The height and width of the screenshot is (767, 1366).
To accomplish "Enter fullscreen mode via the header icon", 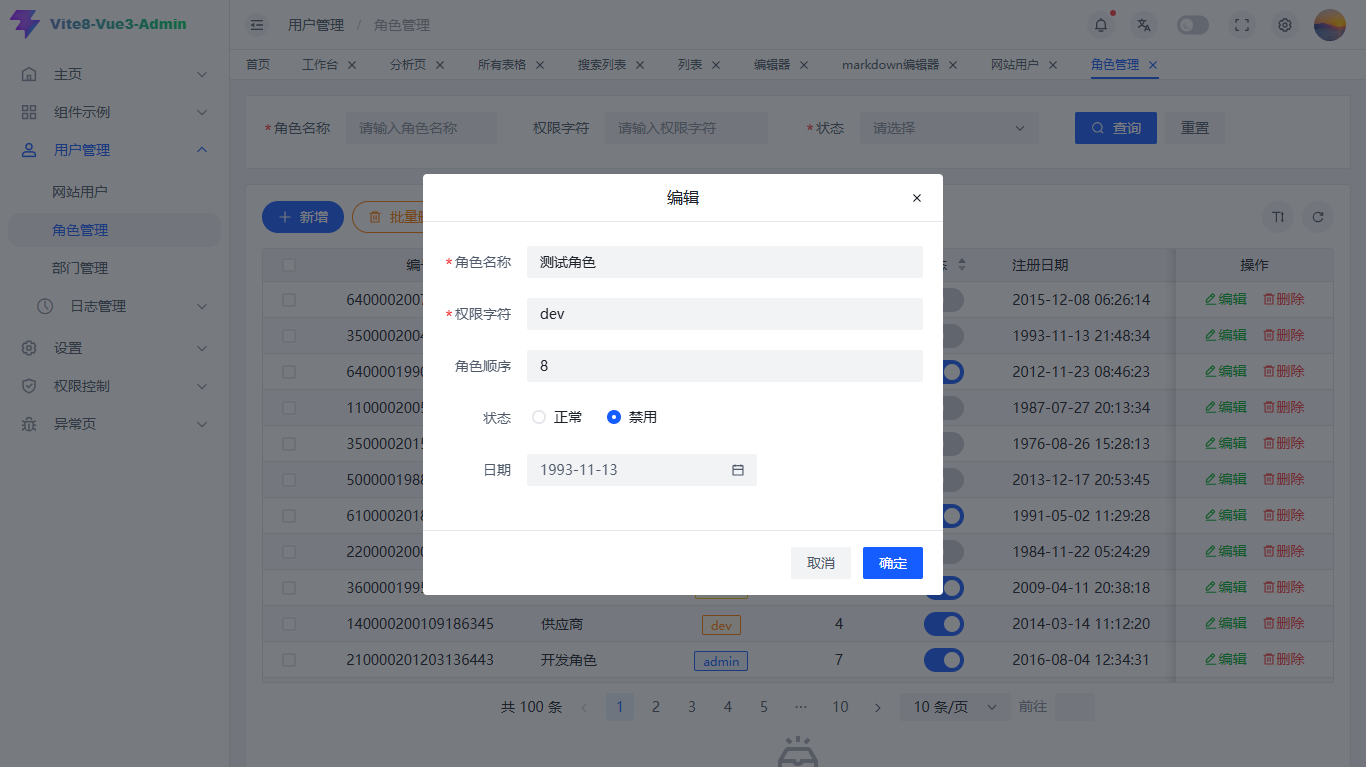I will tap(1242, 25).
